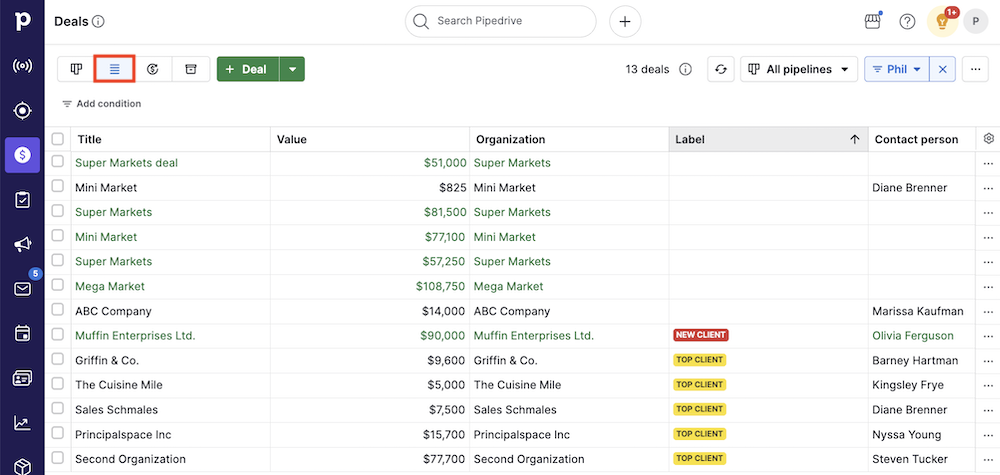Select the Griffin & Co. row checkbox
Viewport: 1000px width, 475px height.
pyautogui.click(x=58, y=360)
